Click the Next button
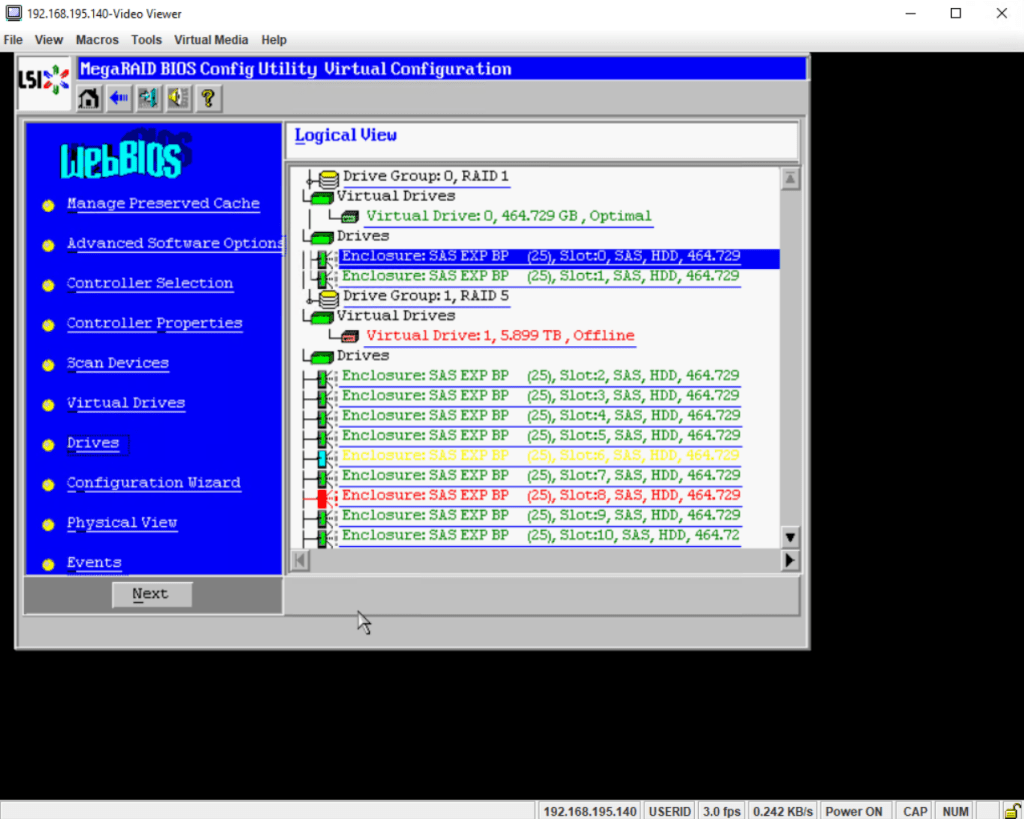Viewport: 1024px width, 819px height. pos(152,594)
